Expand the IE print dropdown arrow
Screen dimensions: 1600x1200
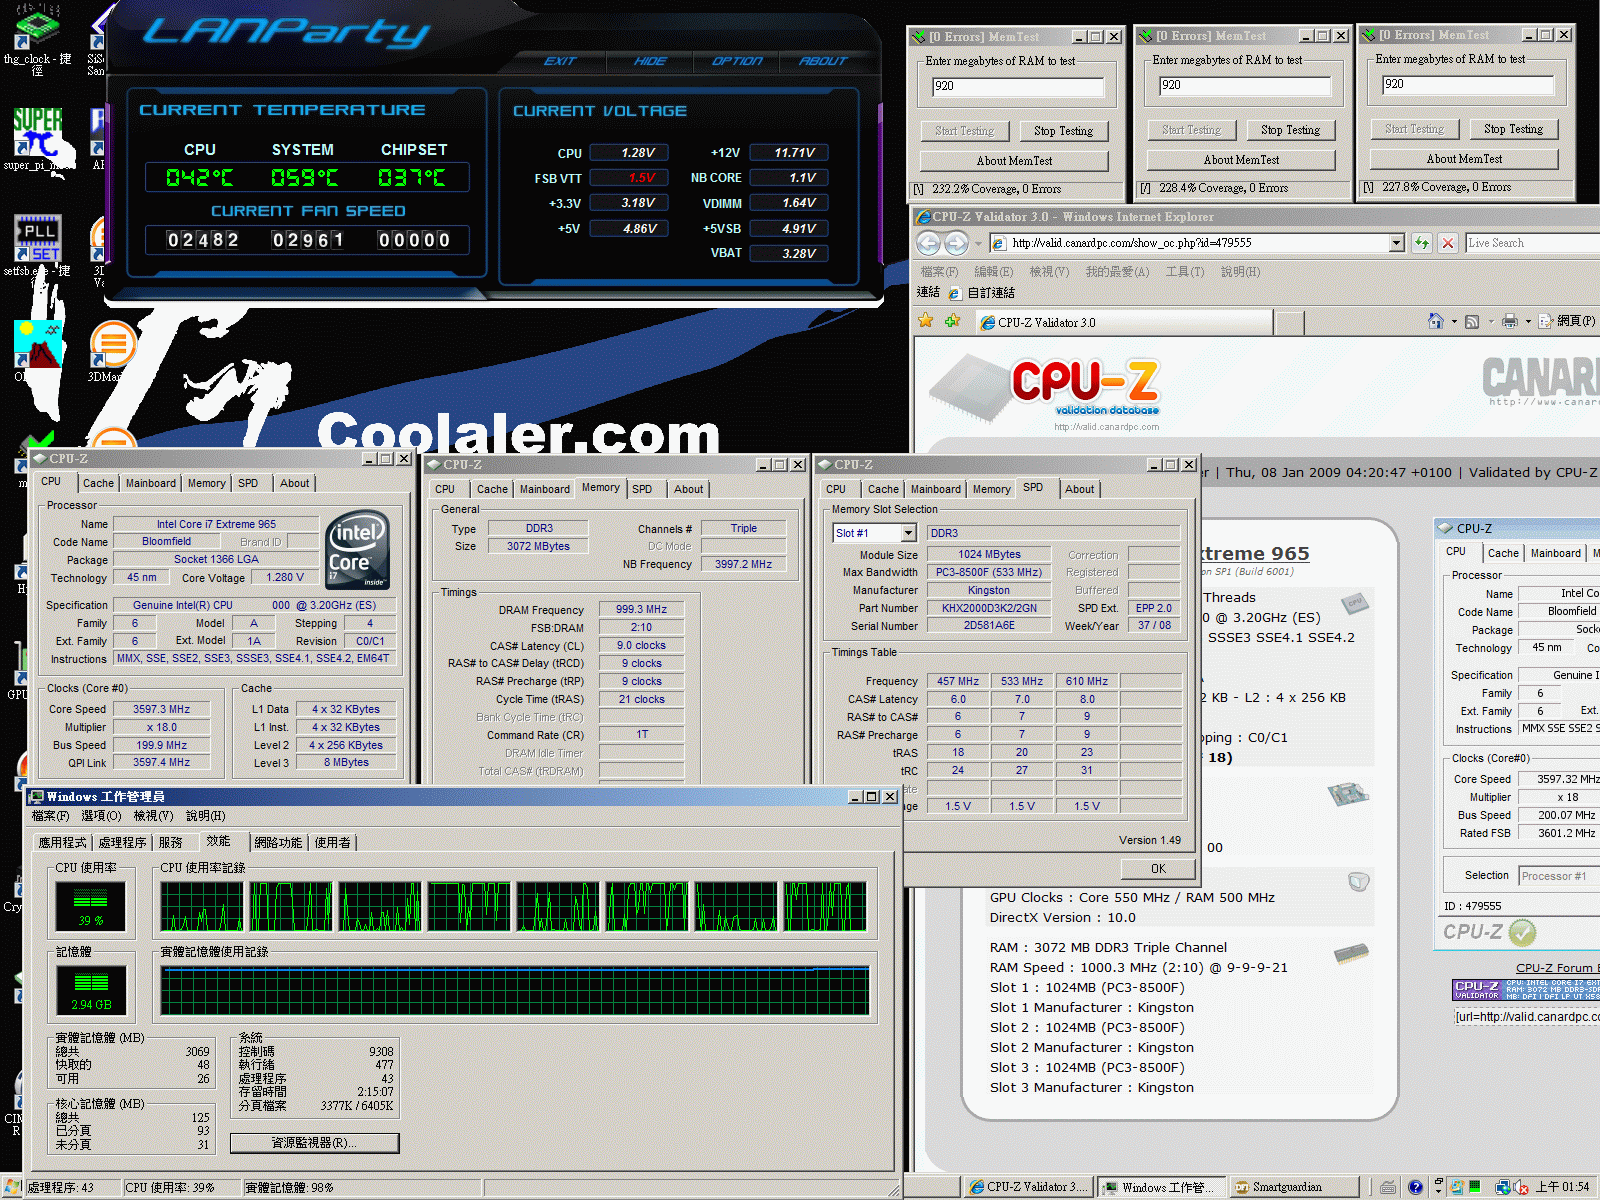1528,321
